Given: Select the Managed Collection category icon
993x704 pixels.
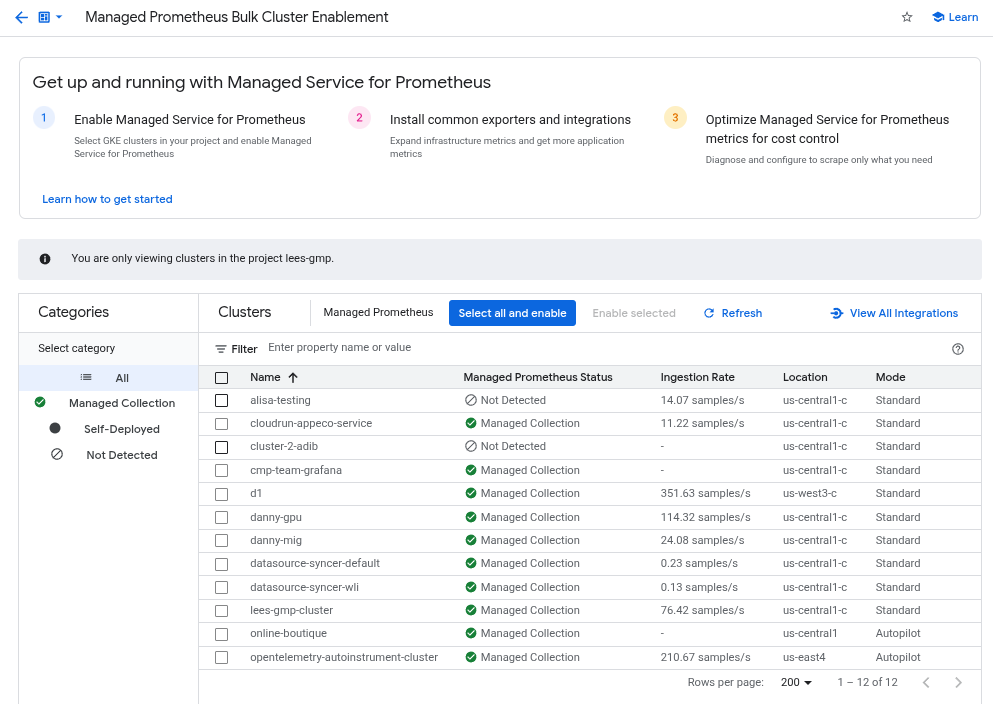Looking at the screenshot, I should [x=39, y=403].
